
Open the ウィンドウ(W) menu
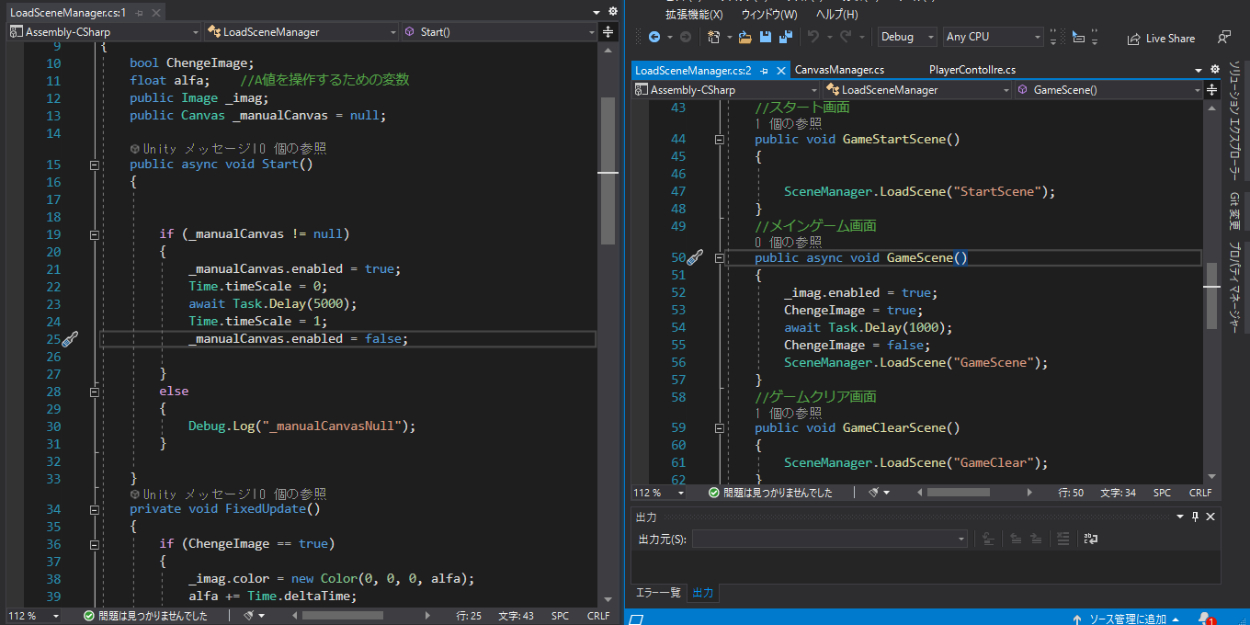[769, 14]
